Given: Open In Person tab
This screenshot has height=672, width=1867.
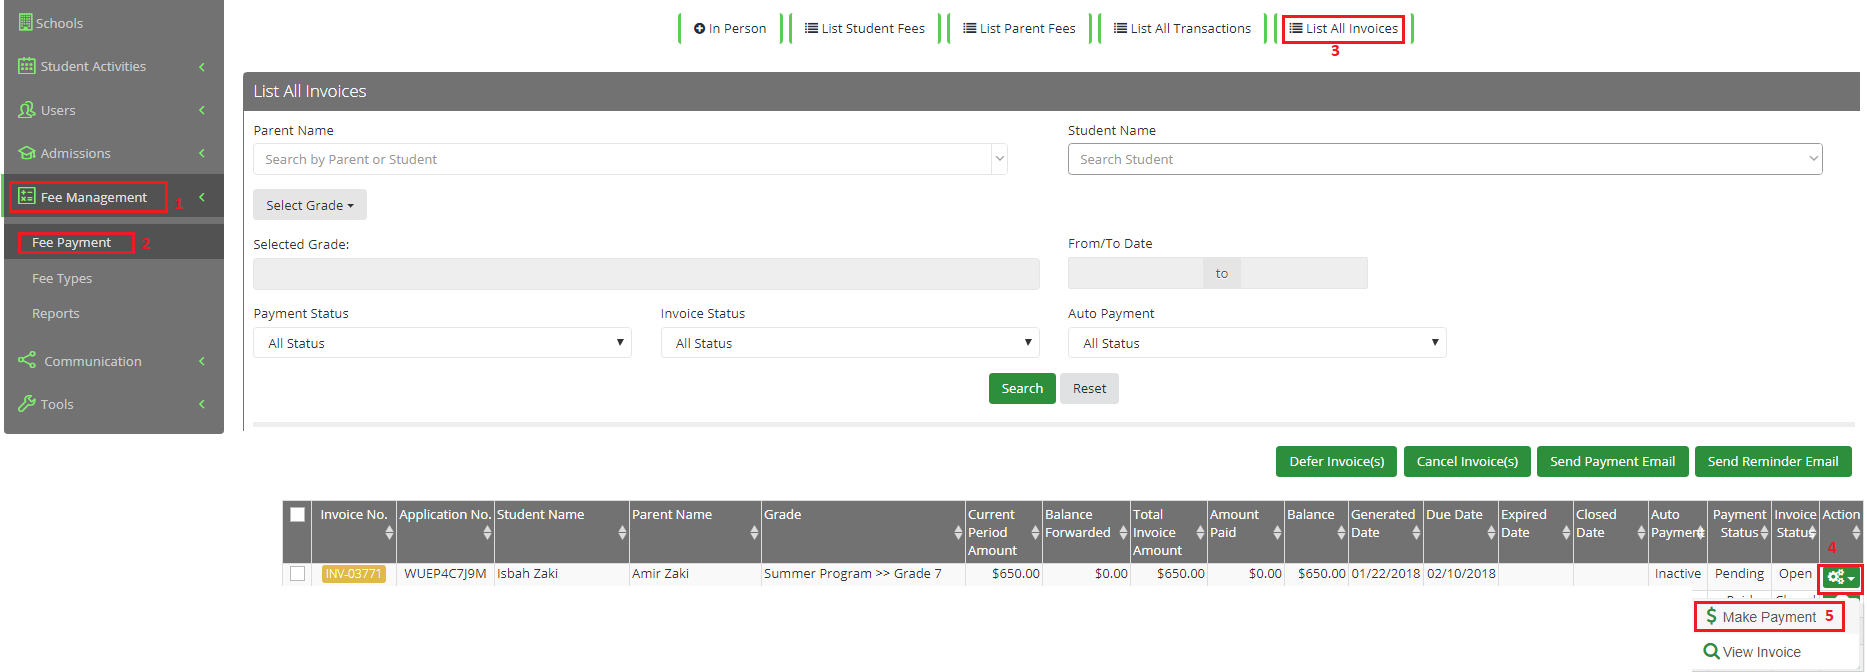Looking at the screenshot, I should [x=730, y=28].
